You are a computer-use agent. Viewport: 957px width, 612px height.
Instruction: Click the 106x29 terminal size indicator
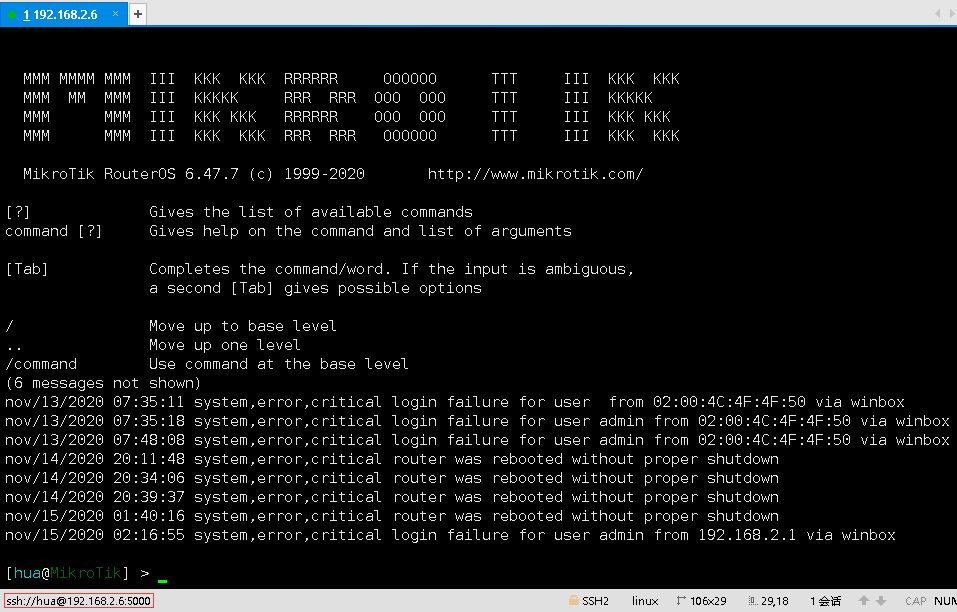[707, 601]
